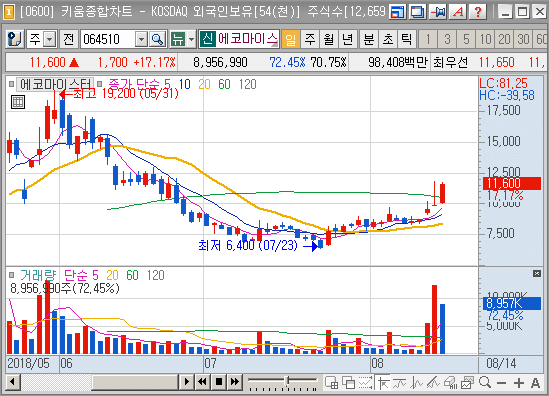Click the minus zoom-out icon in bottom toolbar
Image resolution: width=549 pixels, height=396 pixels.
click(x=501, y=383)
